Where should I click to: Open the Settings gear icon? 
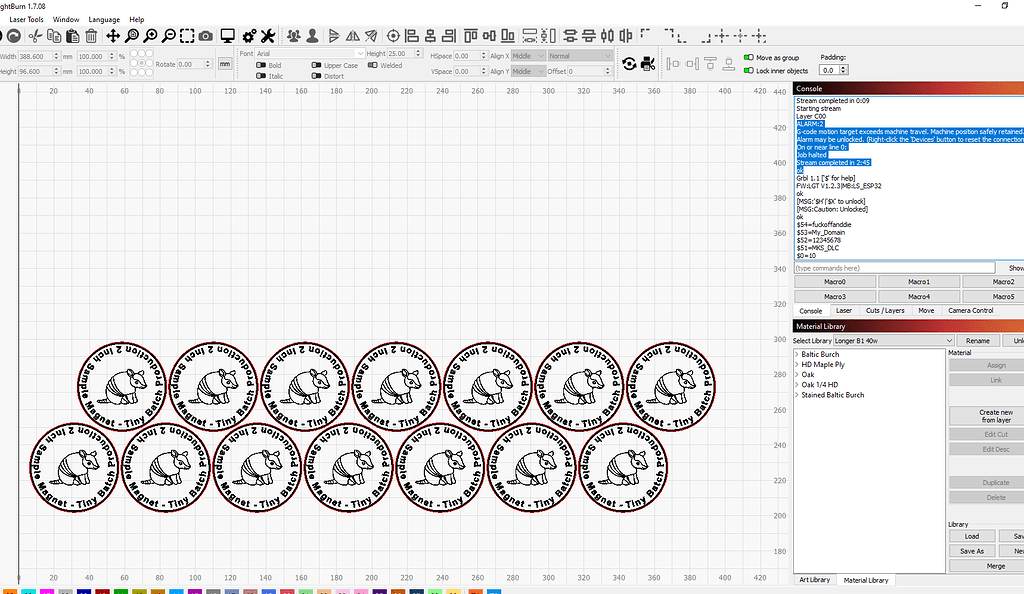249,34
